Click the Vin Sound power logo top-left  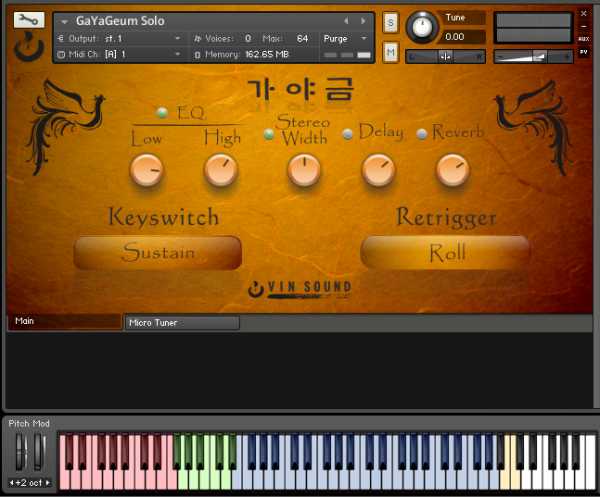tap(28, 47)
